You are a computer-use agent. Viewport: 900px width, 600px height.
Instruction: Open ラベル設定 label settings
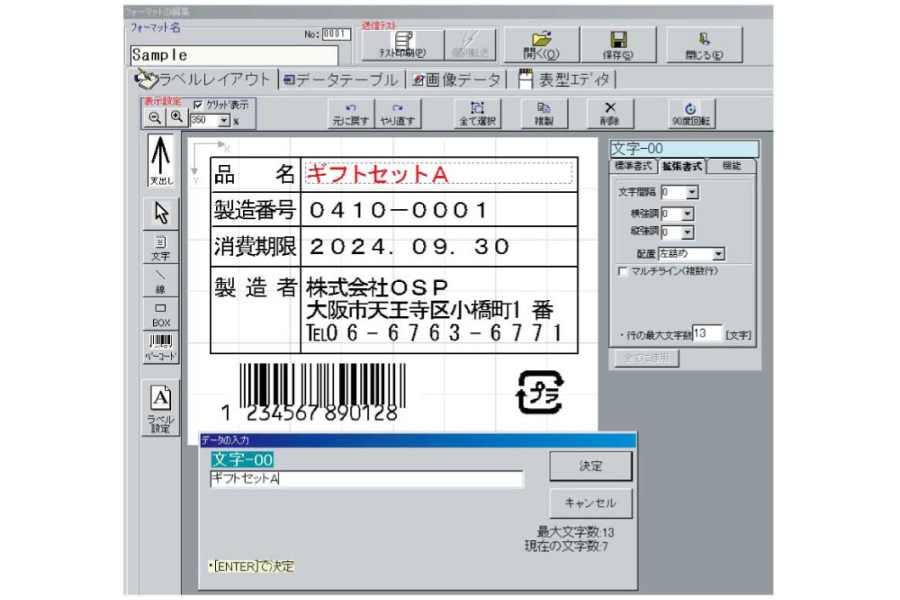(x=161, y=408)
